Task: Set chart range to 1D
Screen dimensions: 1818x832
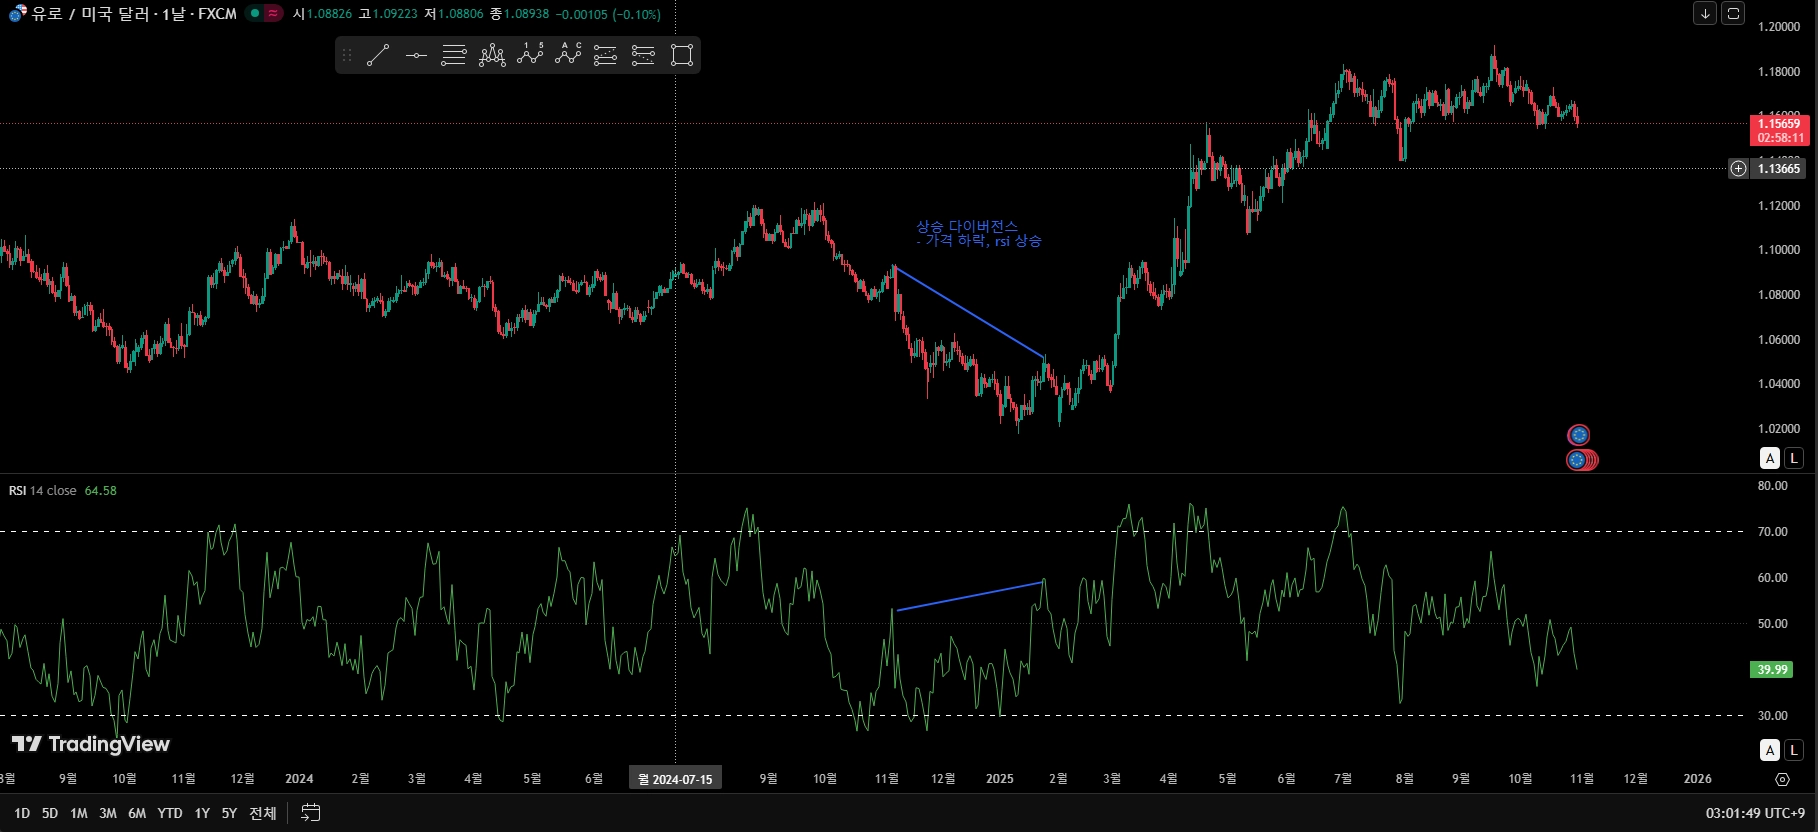Action: click(22, 813)
